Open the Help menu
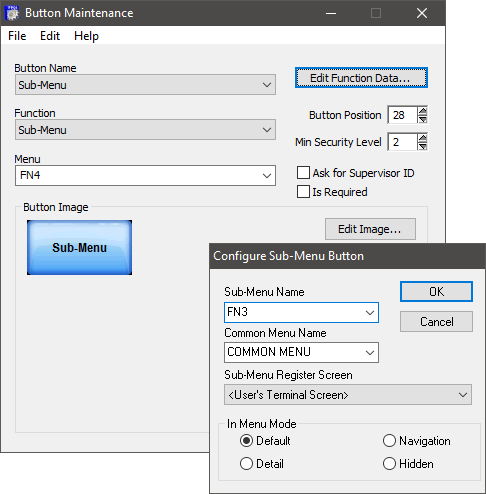Viewport: 486px width, 494px height. [86, 36]
